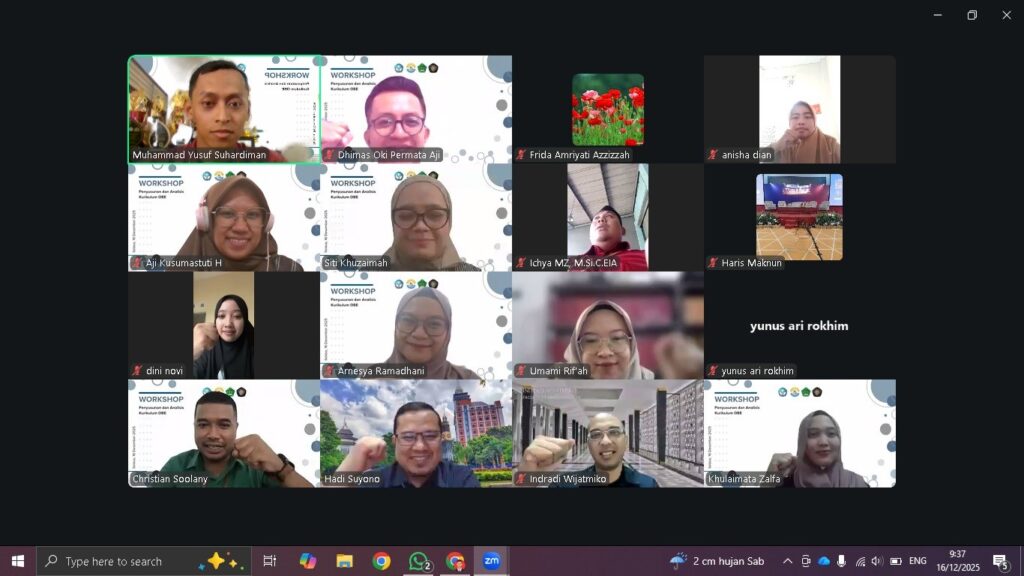Click the muted mic icon beside Dhimas Oki Permata Aji
This screenshot has width=1024, height=576.
pos(329,155)
